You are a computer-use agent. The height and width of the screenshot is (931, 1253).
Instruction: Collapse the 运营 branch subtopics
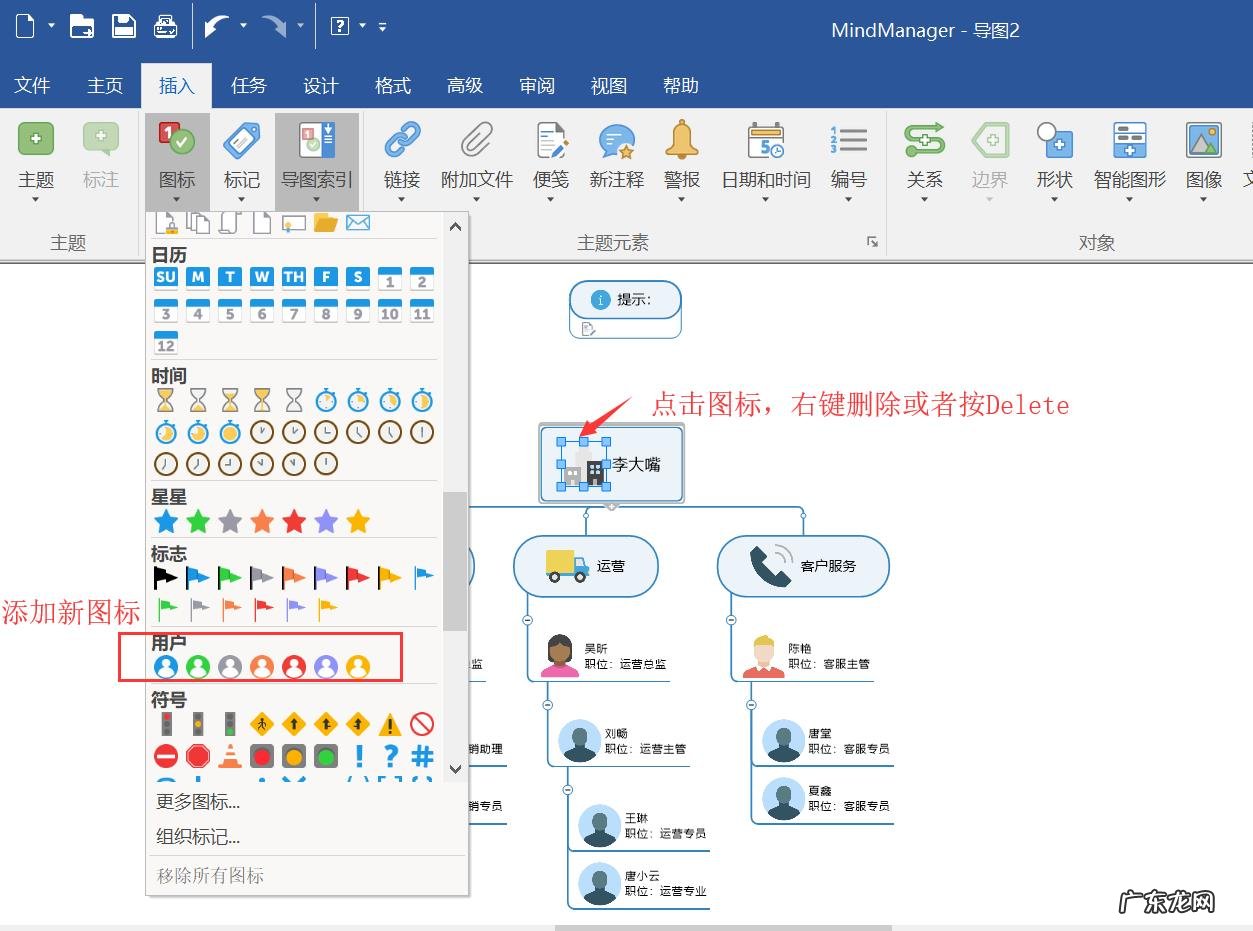[527, 620]
